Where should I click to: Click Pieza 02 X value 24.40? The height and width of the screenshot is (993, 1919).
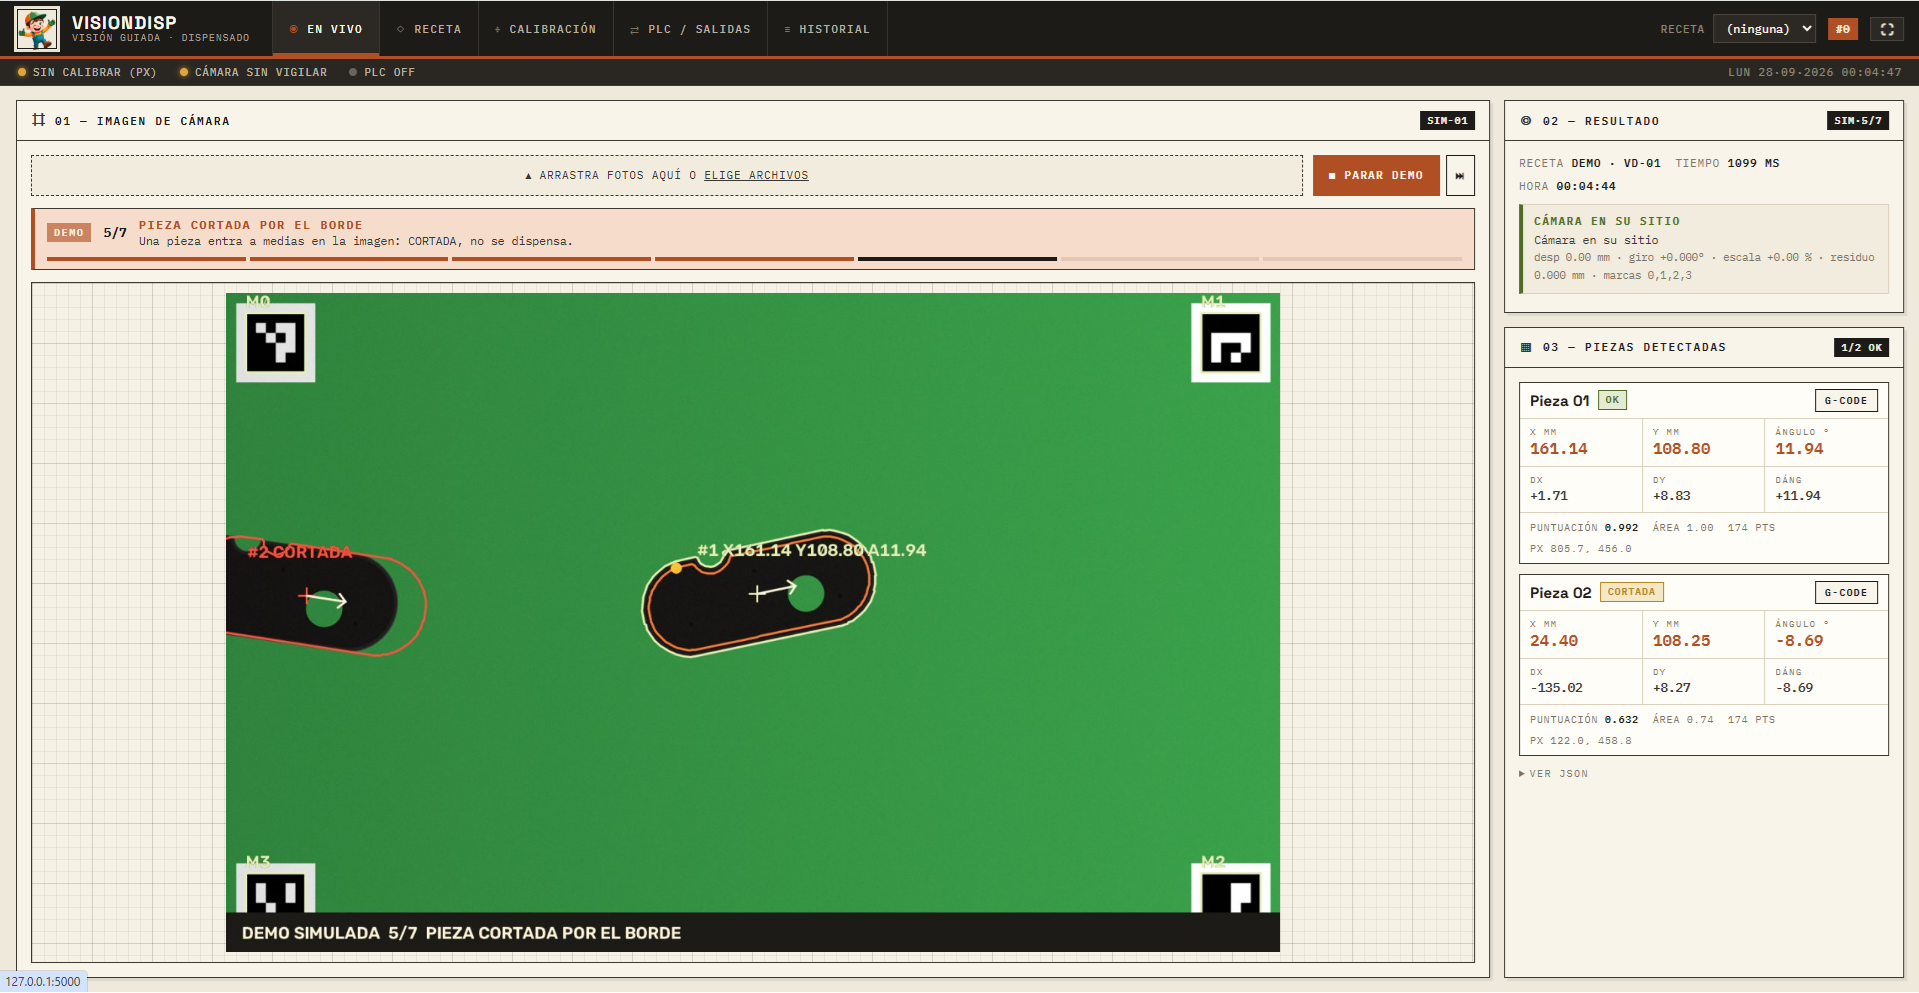[1554, 641]
